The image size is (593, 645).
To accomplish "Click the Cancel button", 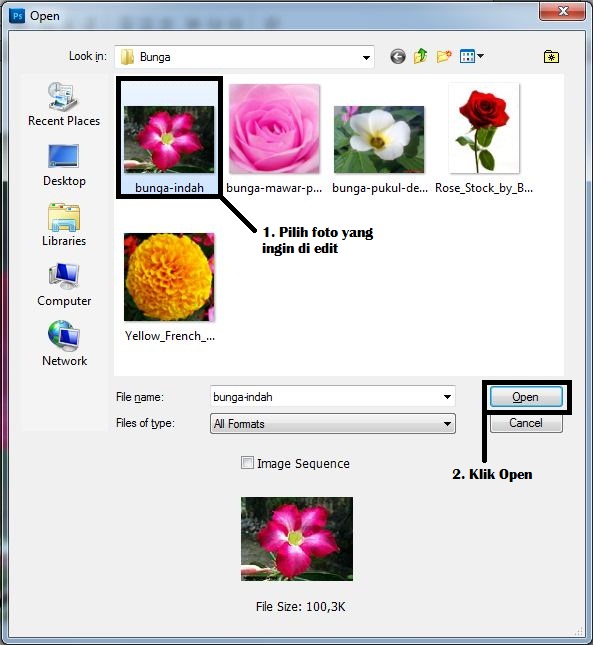I will click(x=526, y=423).
